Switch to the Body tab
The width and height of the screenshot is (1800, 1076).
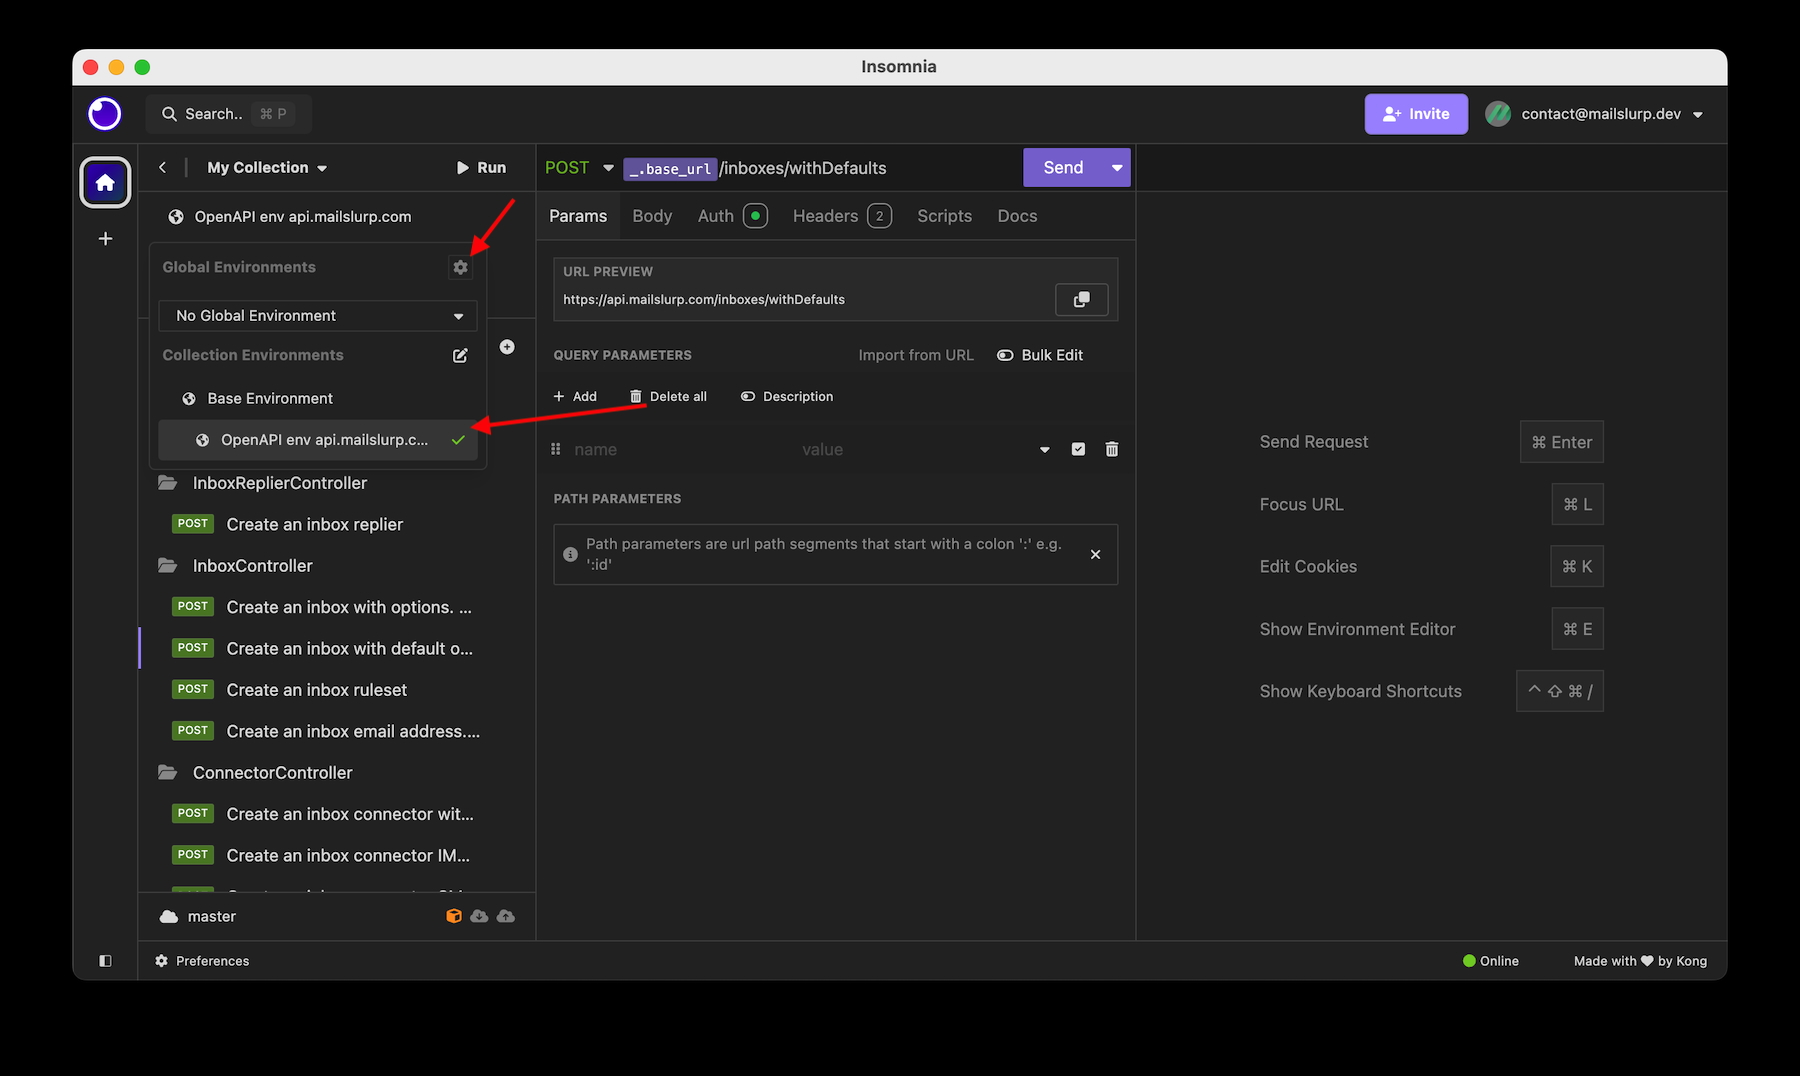click(652, 216)
